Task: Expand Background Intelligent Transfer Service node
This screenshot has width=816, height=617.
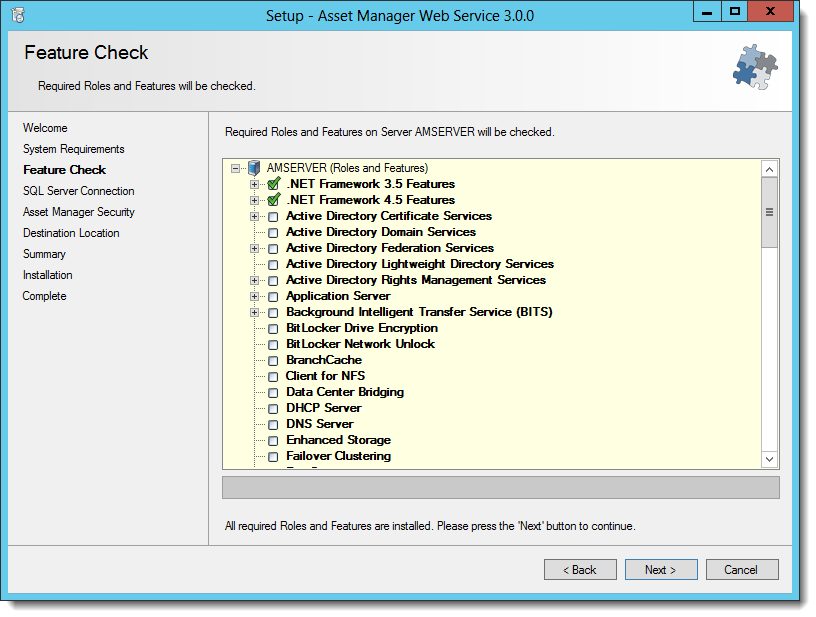Action: pos(254,313)
